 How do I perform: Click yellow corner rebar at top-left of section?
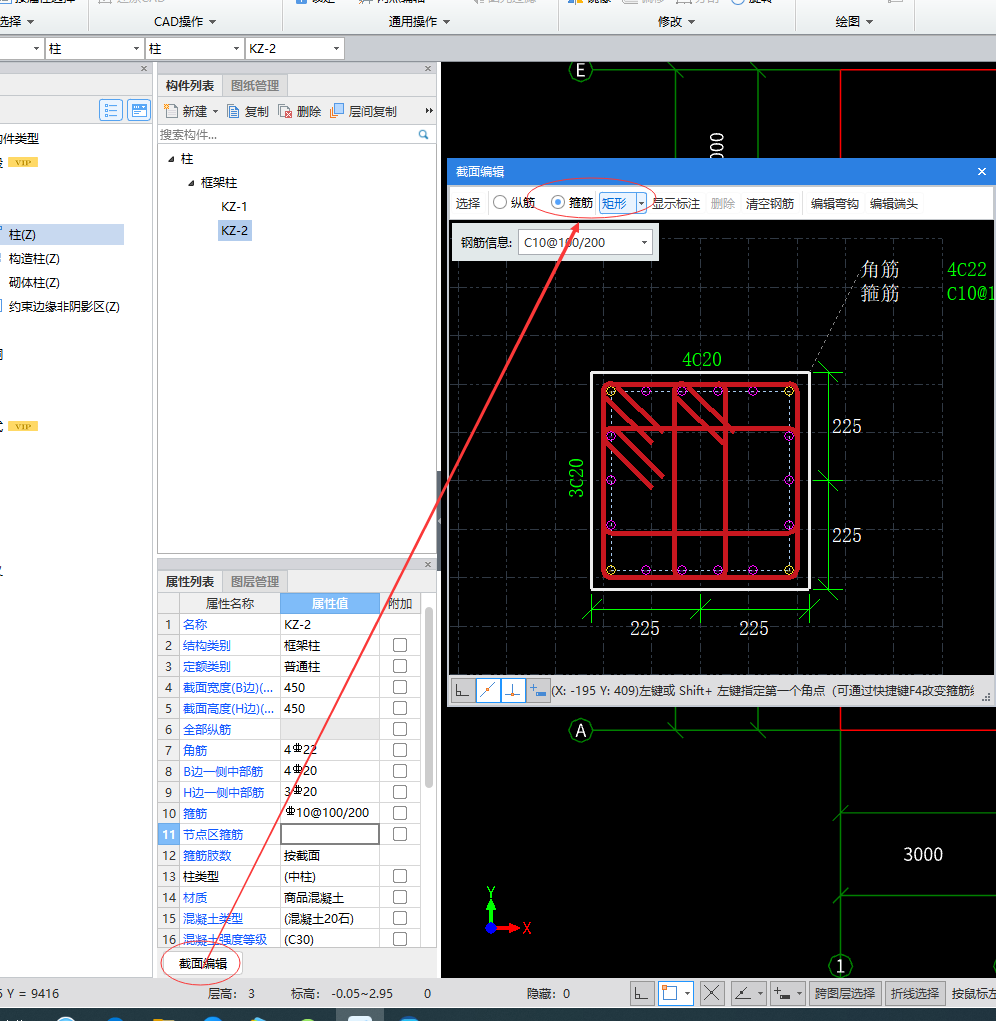tap(611, 391)
